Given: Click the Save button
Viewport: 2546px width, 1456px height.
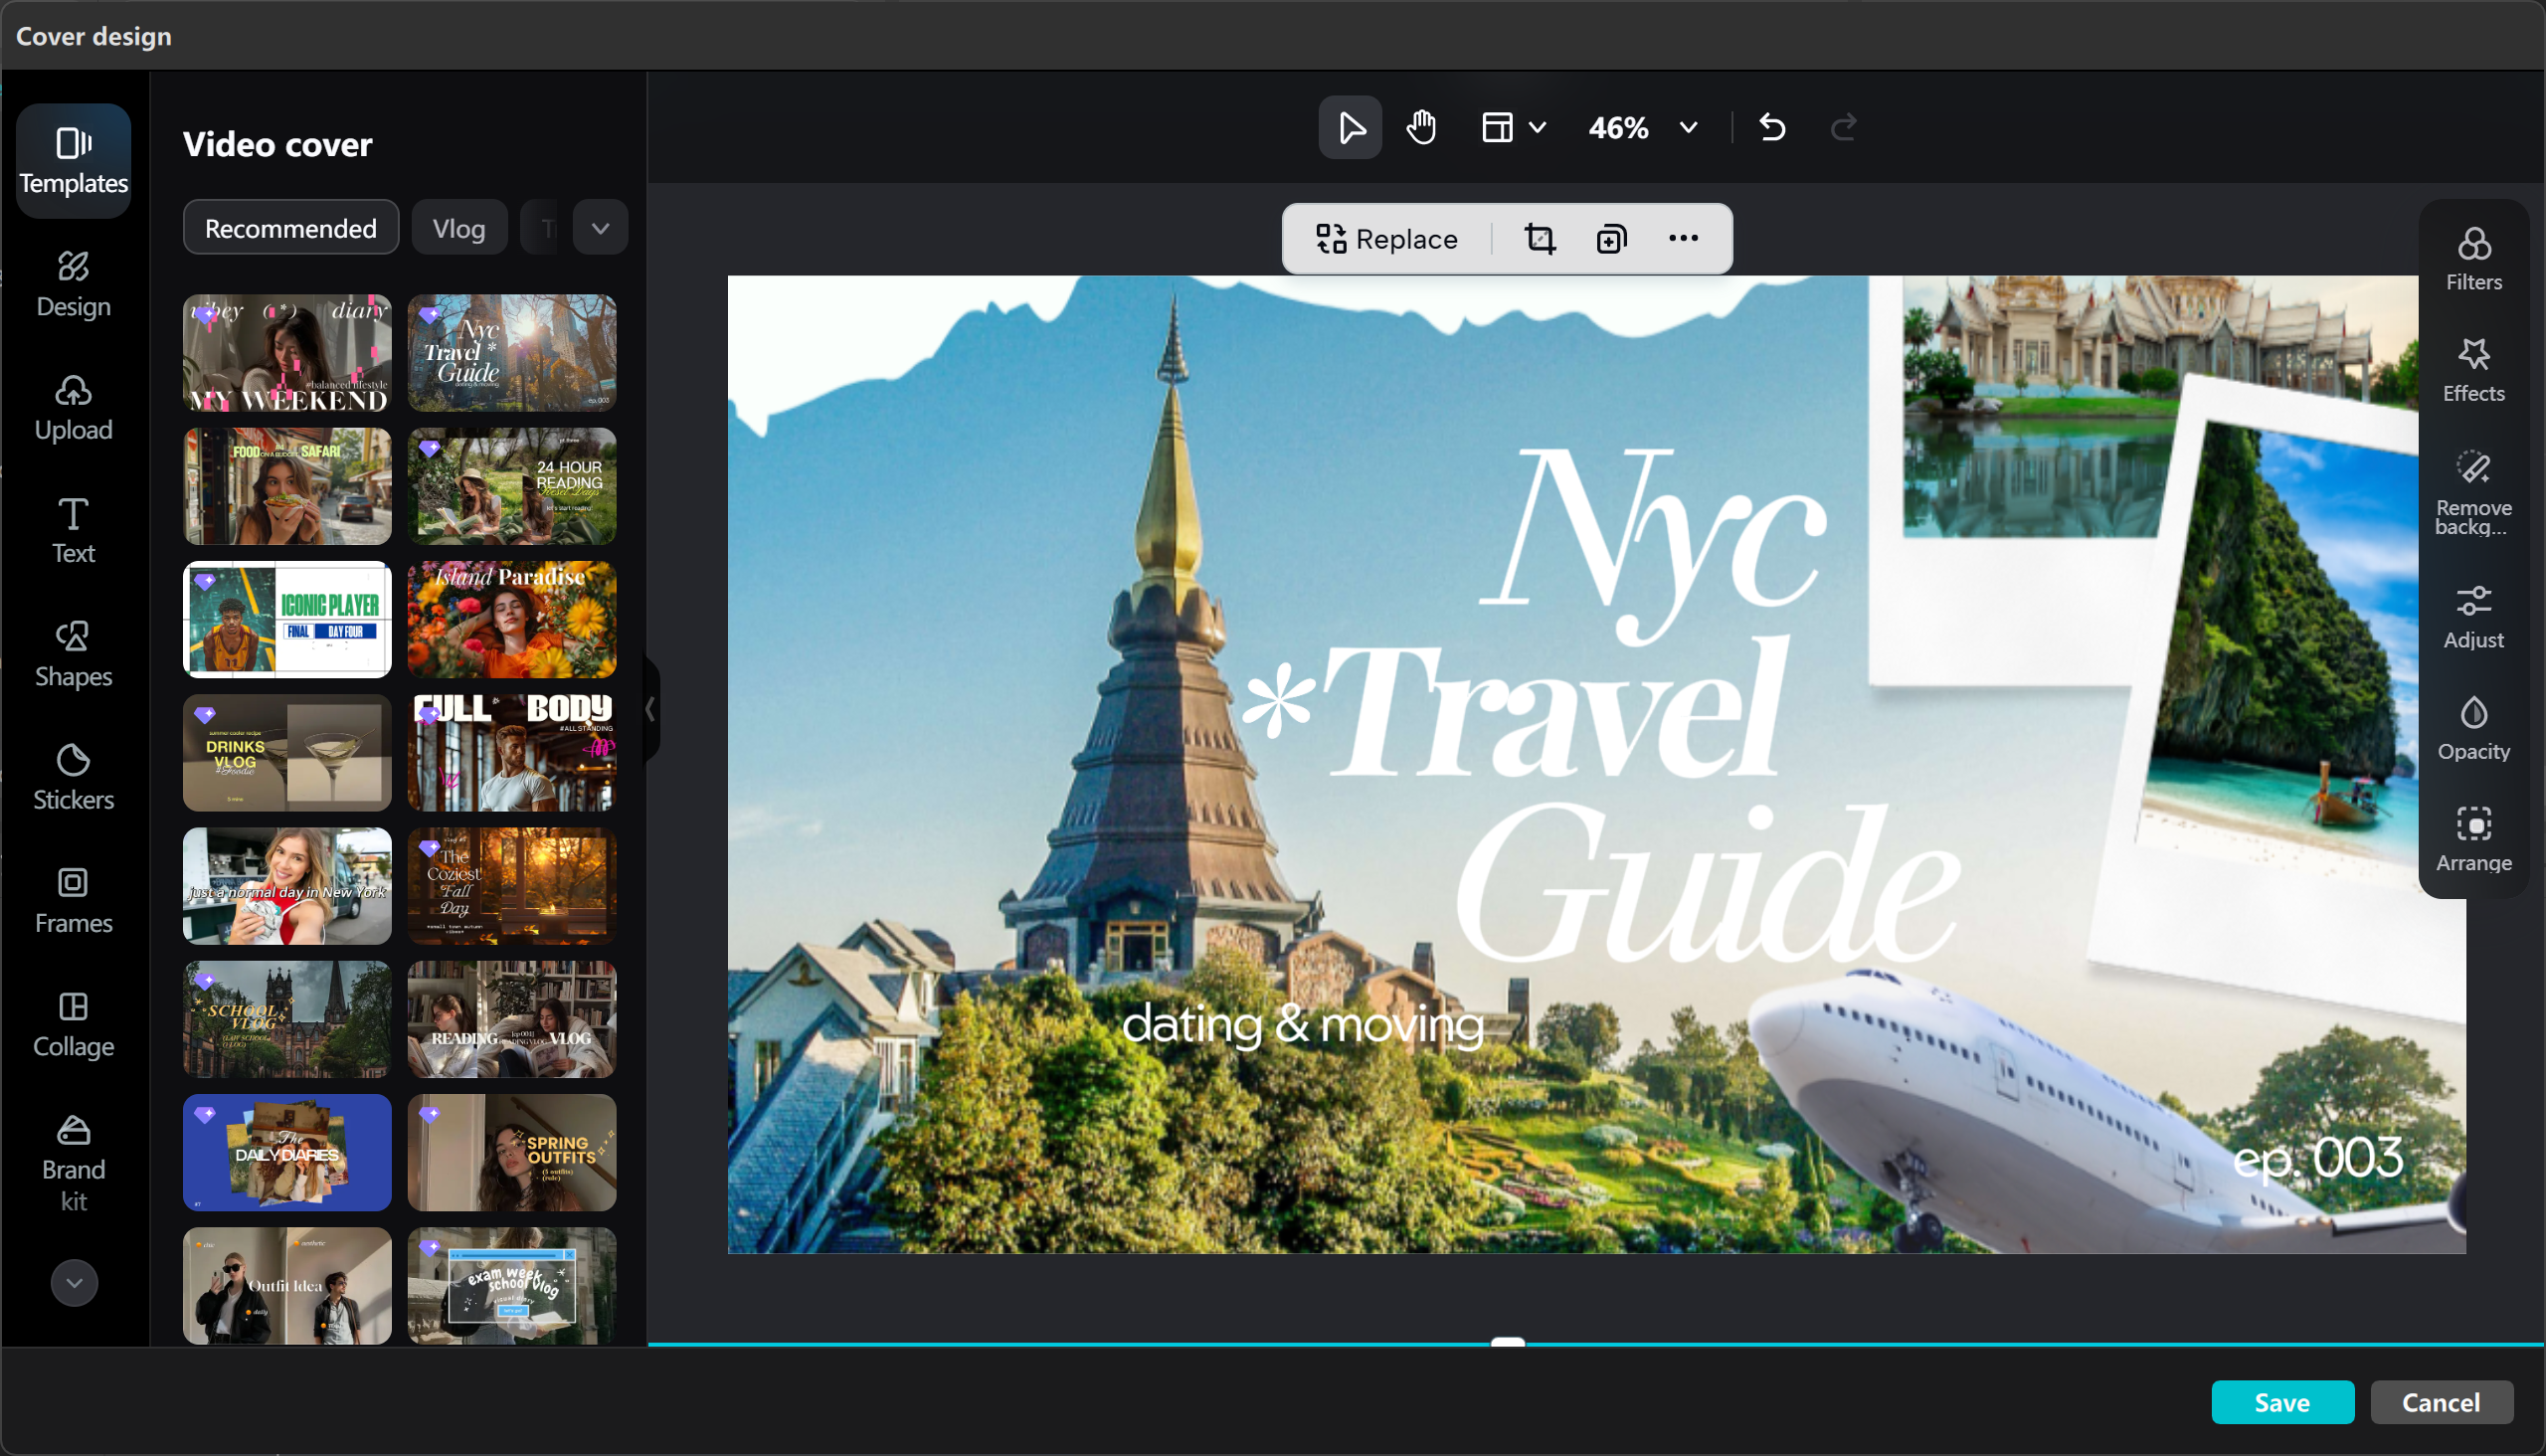Looking at the screenshot, I should click(x=2281, y=1402).
